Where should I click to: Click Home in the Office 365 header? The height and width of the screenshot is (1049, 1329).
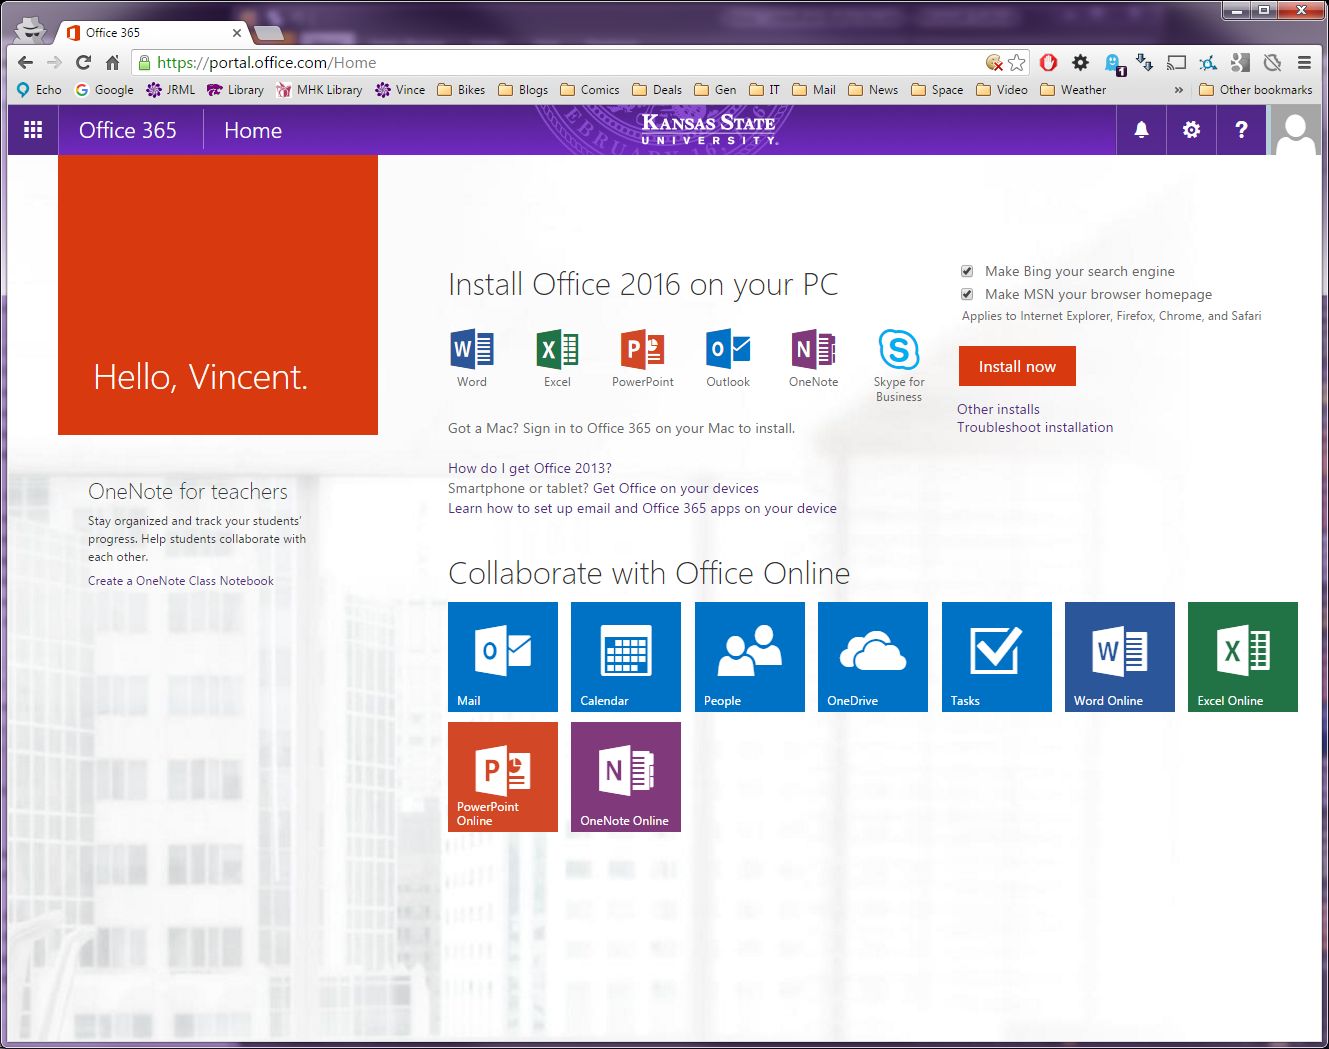[253, 130]
